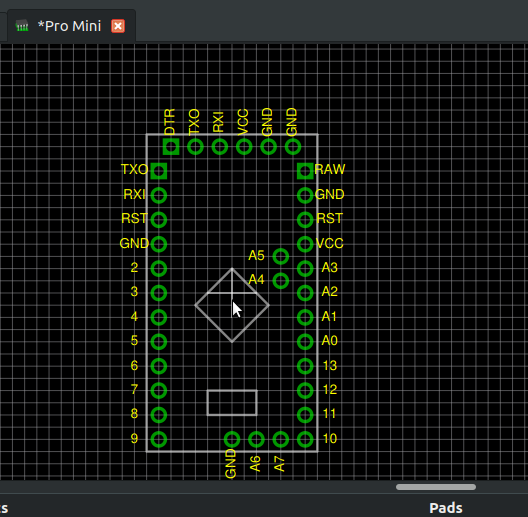
Task: Select the right column GND pad below RAW
Action: click(x=305, y=195)
